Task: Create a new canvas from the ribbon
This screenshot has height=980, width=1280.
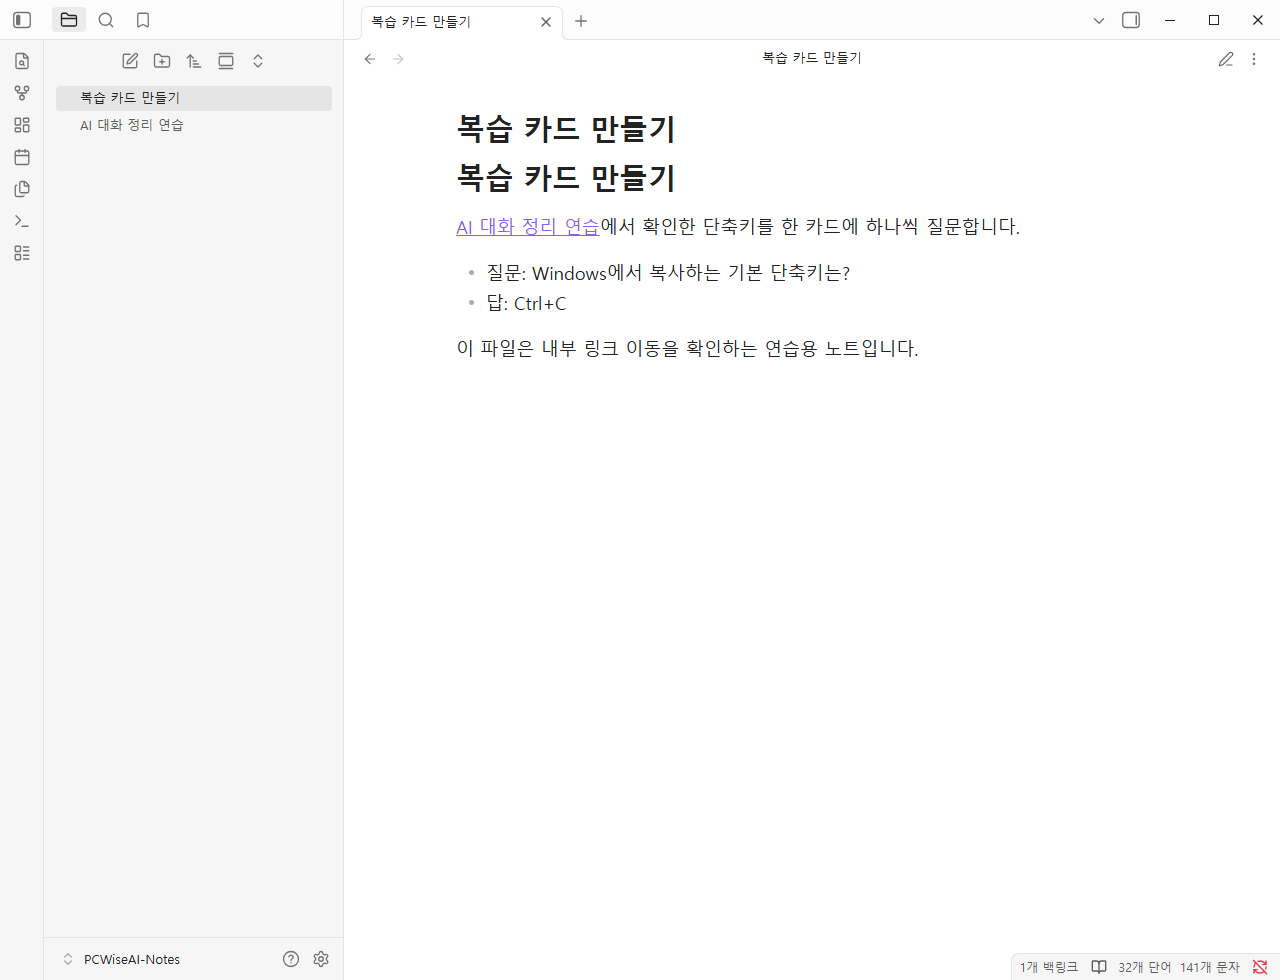Action: pyautogui.click(x=22, y=125)
